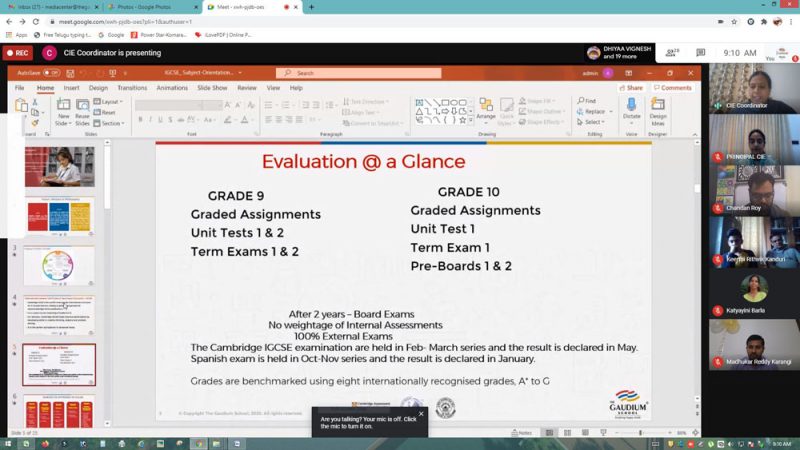Start Dictate microphone
The height and width of the screenshot is (450, 800).
click(x=632, y=109)
